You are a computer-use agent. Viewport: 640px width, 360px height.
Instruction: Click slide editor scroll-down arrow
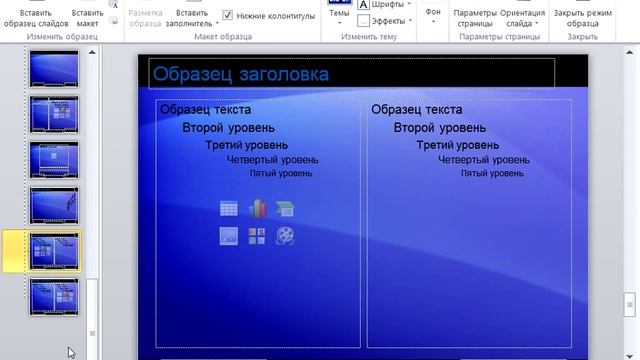[x=630, y=357]
